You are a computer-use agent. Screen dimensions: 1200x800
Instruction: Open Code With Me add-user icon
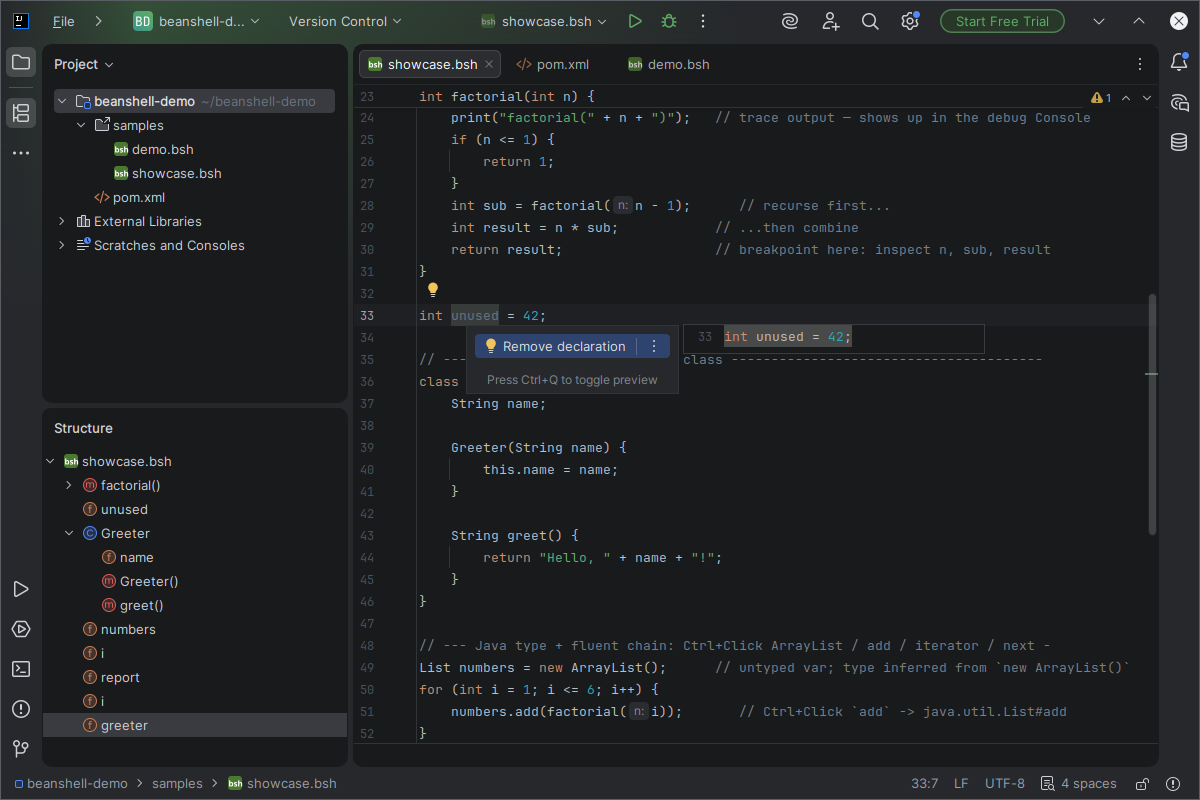click(x=831, y=21)
